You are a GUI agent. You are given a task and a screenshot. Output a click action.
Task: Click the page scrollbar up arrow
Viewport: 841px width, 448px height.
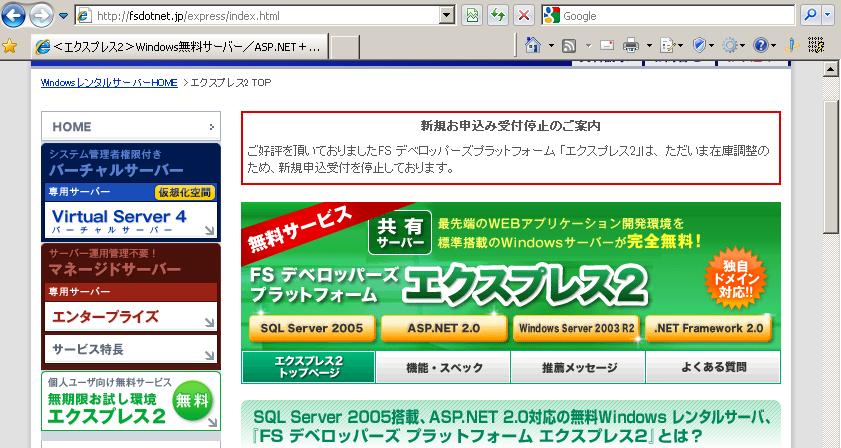click(x=831, y=69)
